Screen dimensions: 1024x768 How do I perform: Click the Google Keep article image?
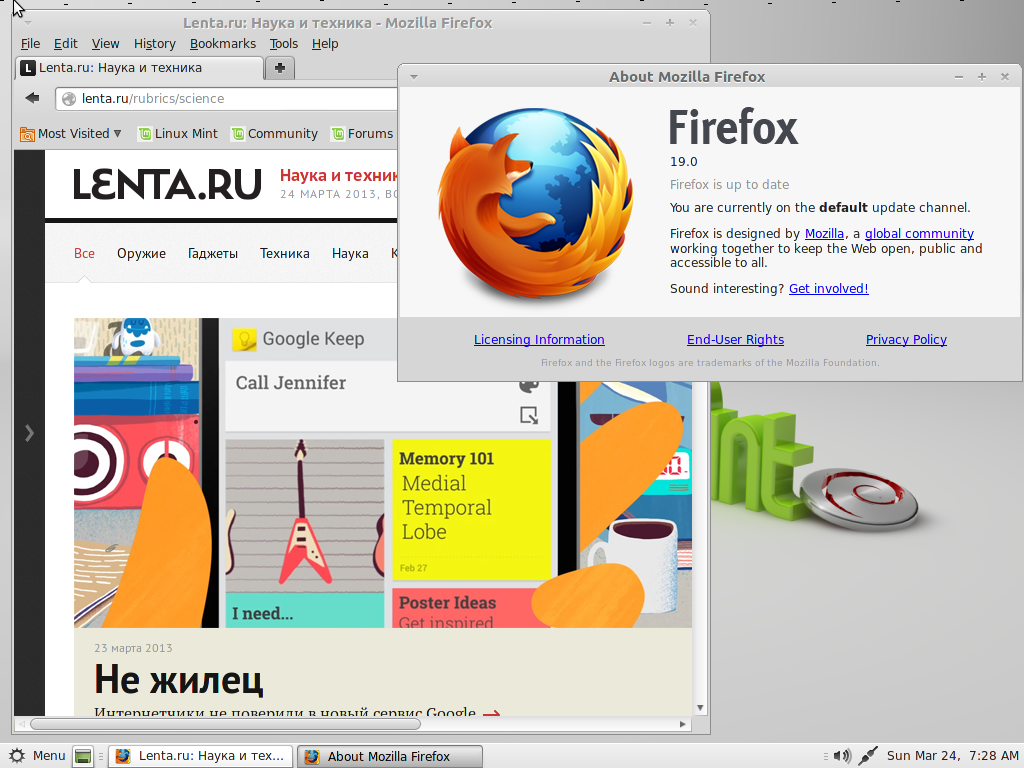tap(383, 473)
